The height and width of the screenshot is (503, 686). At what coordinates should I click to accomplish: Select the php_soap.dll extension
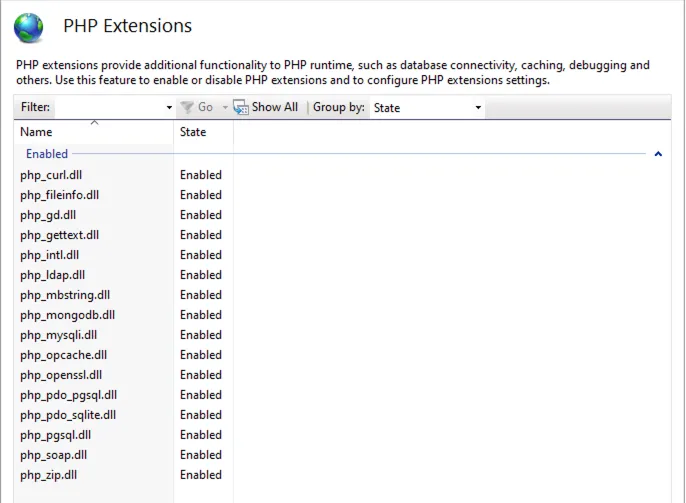click(x=53, y=455)
